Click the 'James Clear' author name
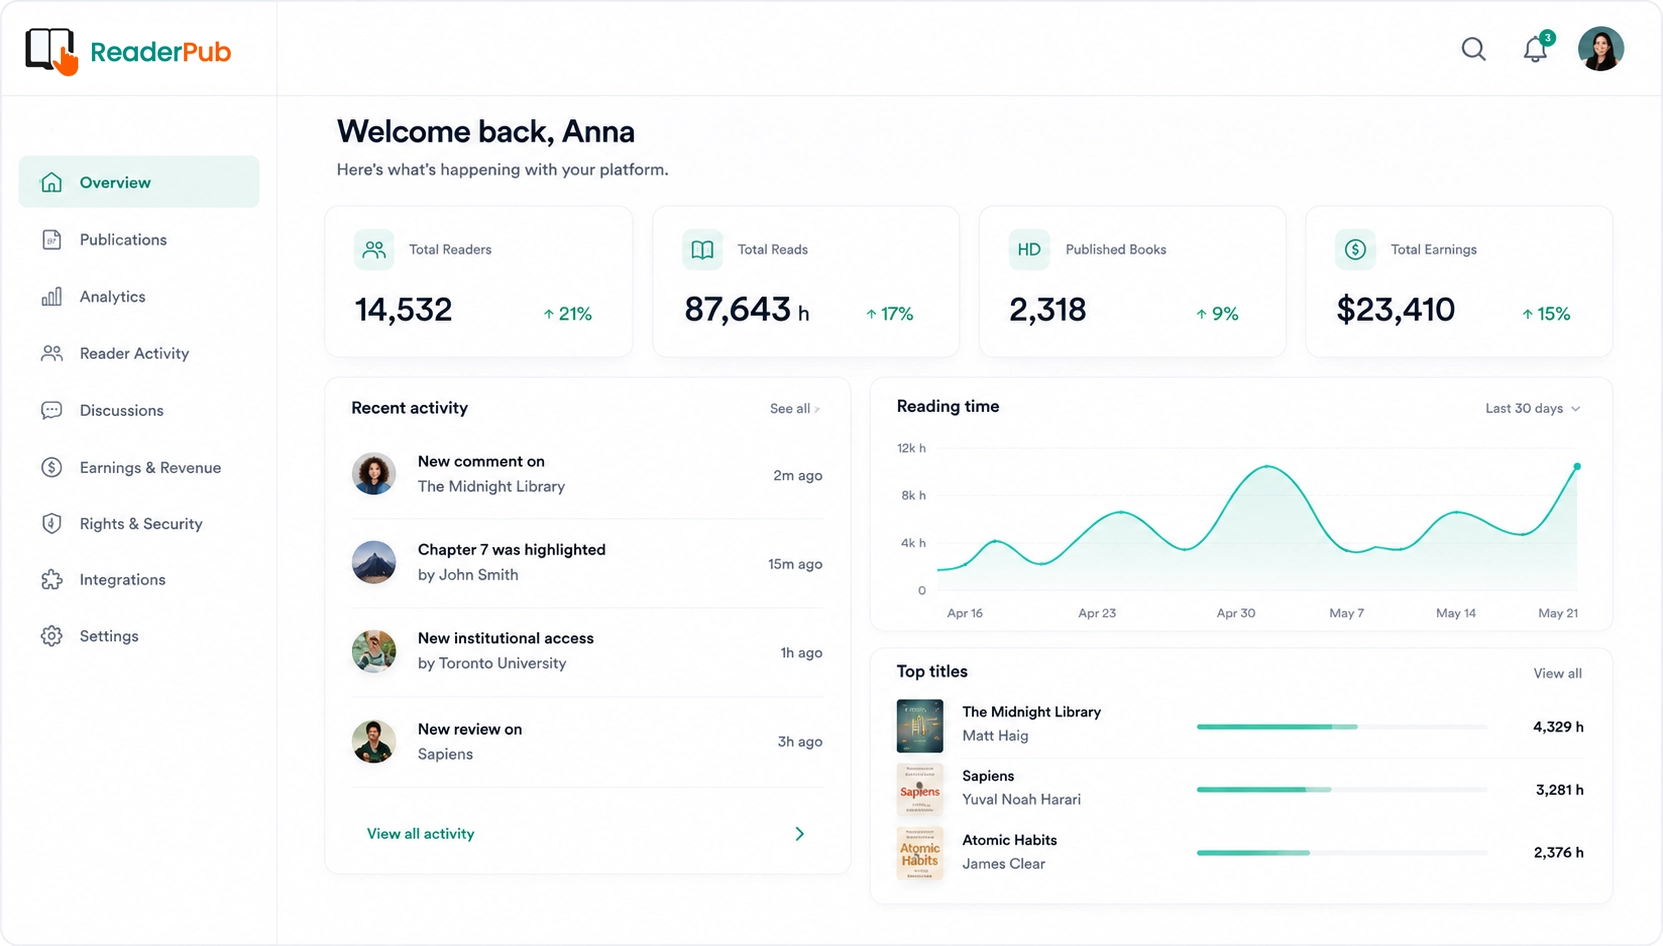Image resolution: width=1663 pixels, height=946 pixels. 1003,864
